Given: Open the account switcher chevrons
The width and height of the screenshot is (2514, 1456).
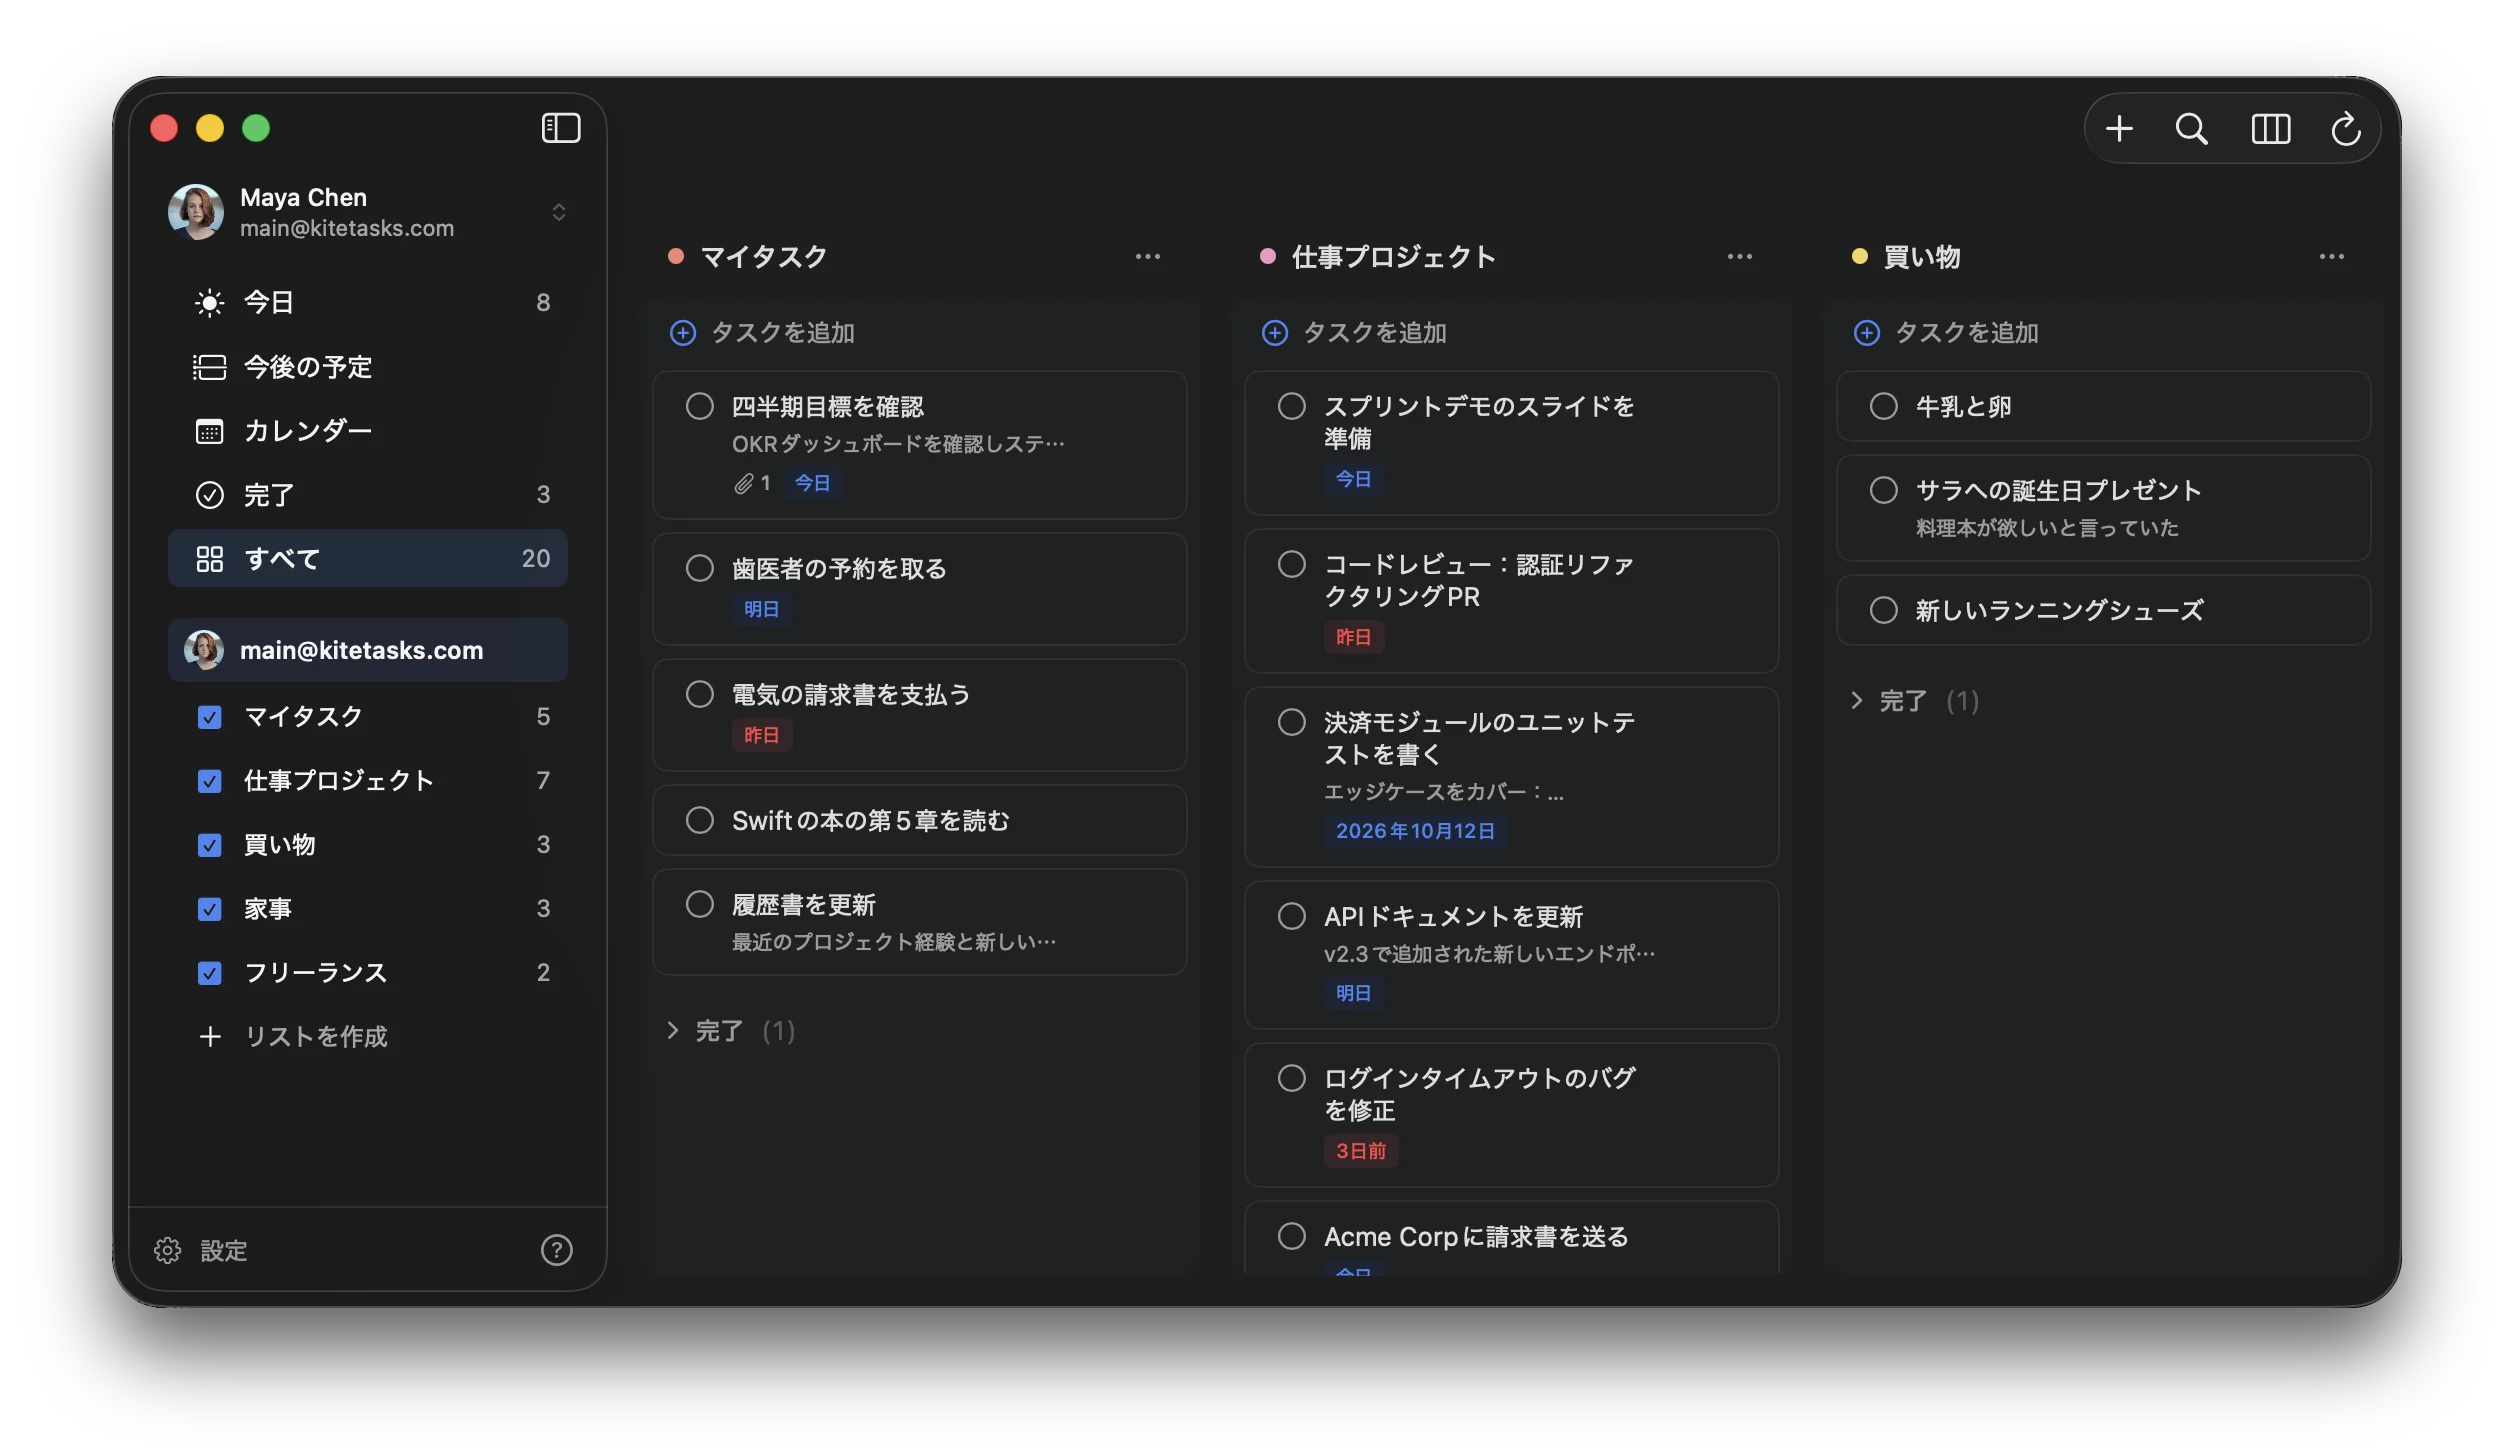Looking at the screenshot, I should (559, 212).
